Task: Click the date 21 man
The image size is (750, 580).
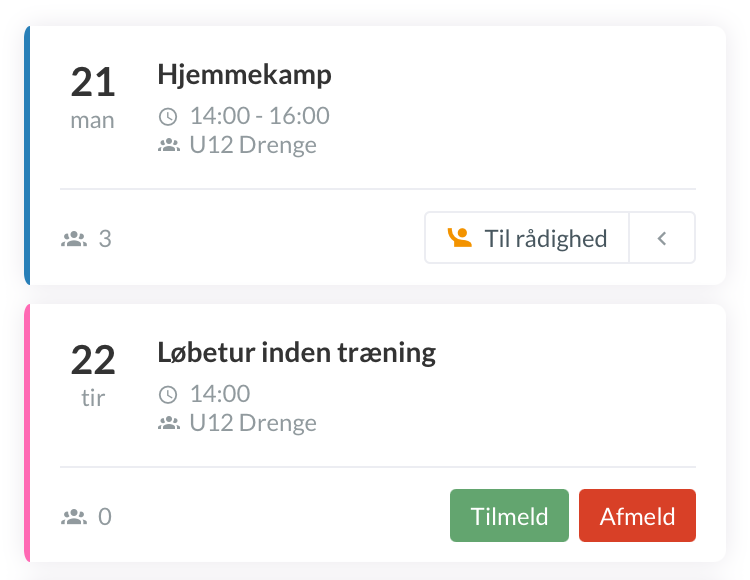Action: 93,97
